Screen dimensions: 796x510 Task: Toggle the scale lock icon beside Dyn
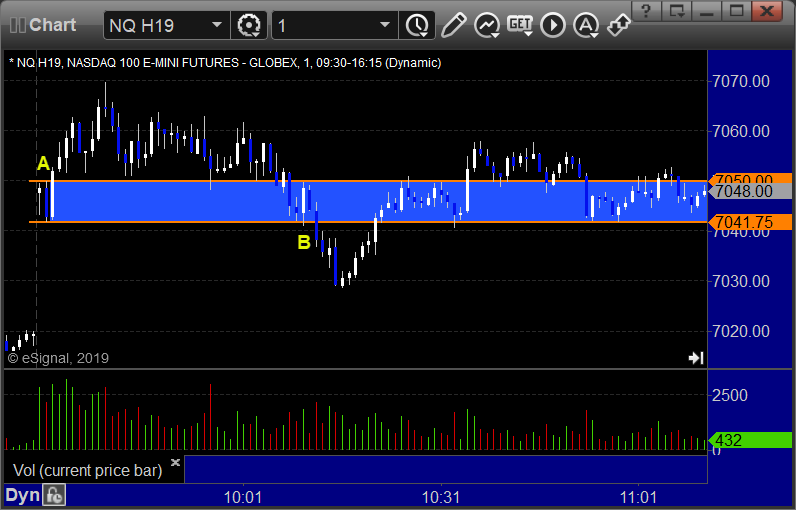[54, 495]
